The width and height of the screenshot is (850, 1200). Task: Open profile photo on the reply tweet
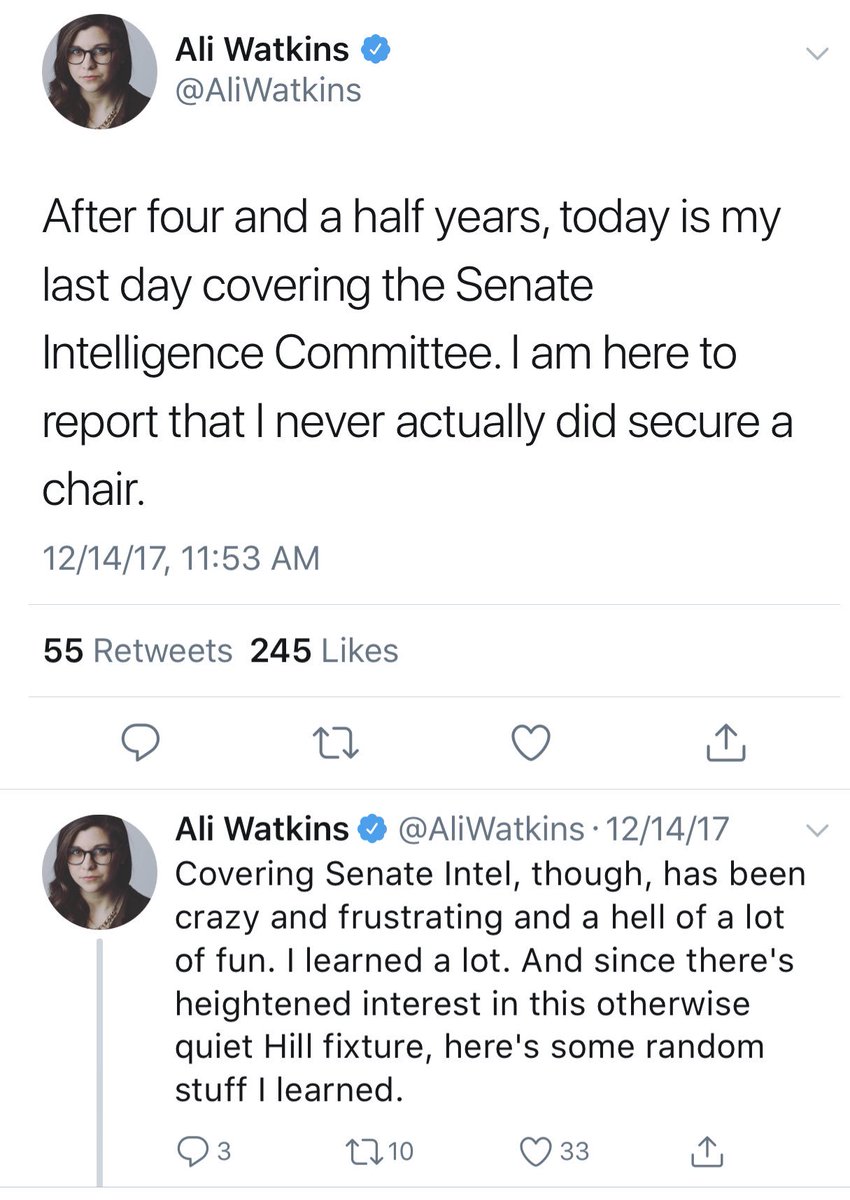pyautogui.click(x=99, y=870)
